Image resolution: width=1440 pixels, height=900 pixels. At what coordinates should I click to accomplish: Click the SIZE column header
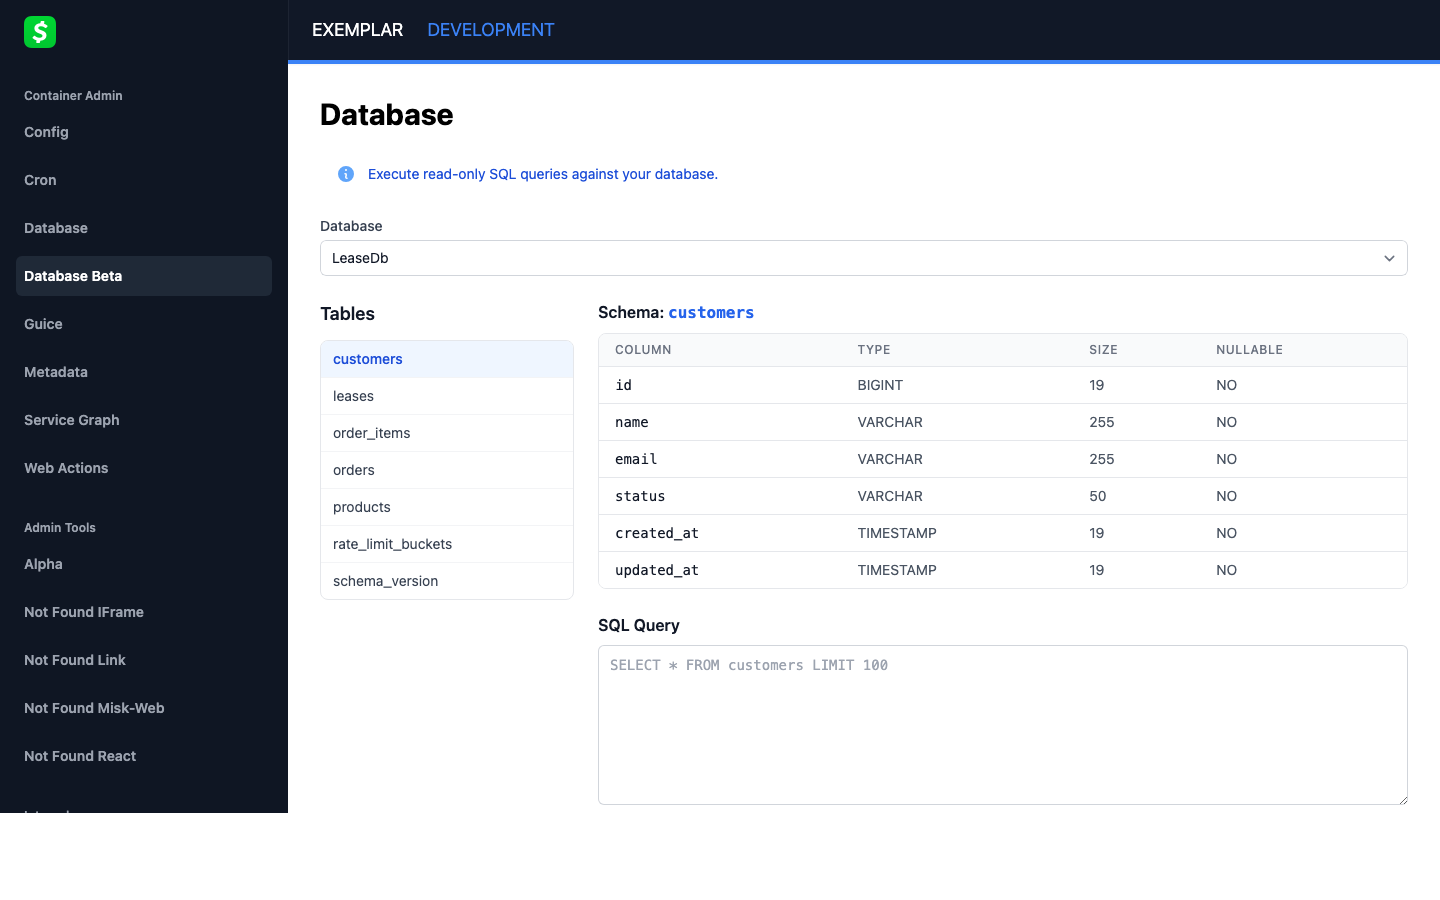point(1103,350)
